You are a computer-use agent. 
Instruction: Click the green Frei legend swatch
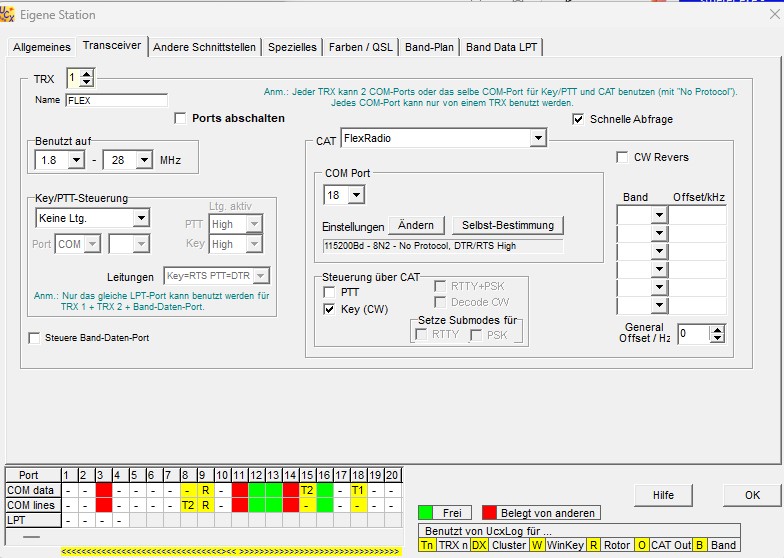(427, 513)
